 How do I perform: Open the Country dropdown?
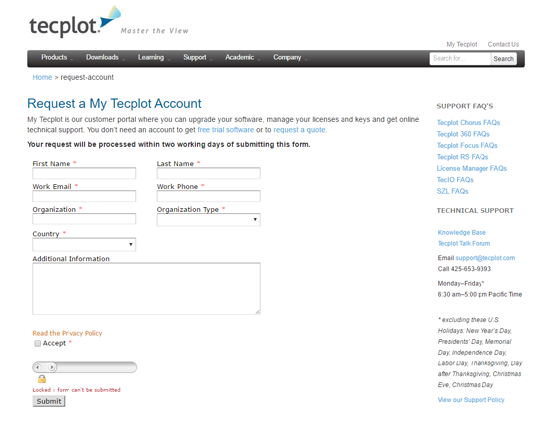pyautogui.click(x=84, y=245)
